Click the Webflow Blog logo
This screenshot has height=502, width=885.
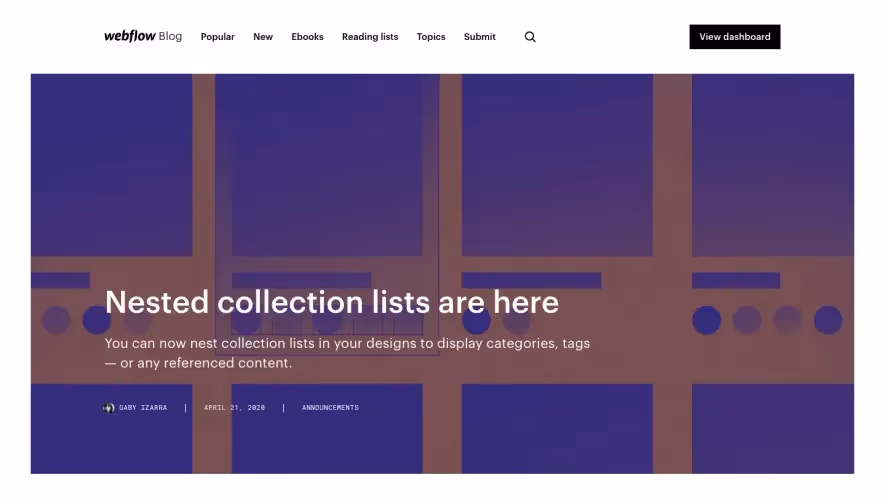(143, 36)
